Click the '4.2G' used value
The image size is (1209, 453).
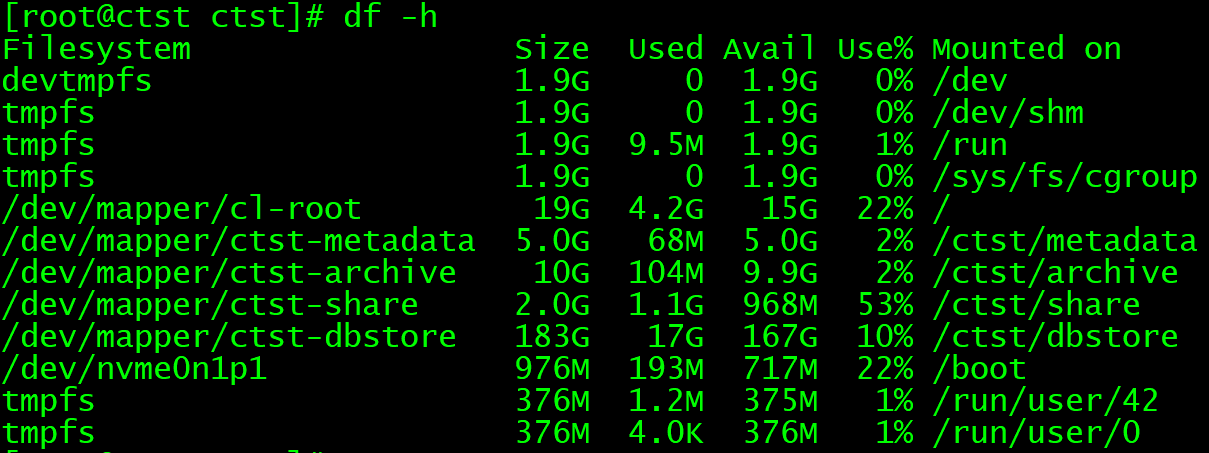click(666, 209)
